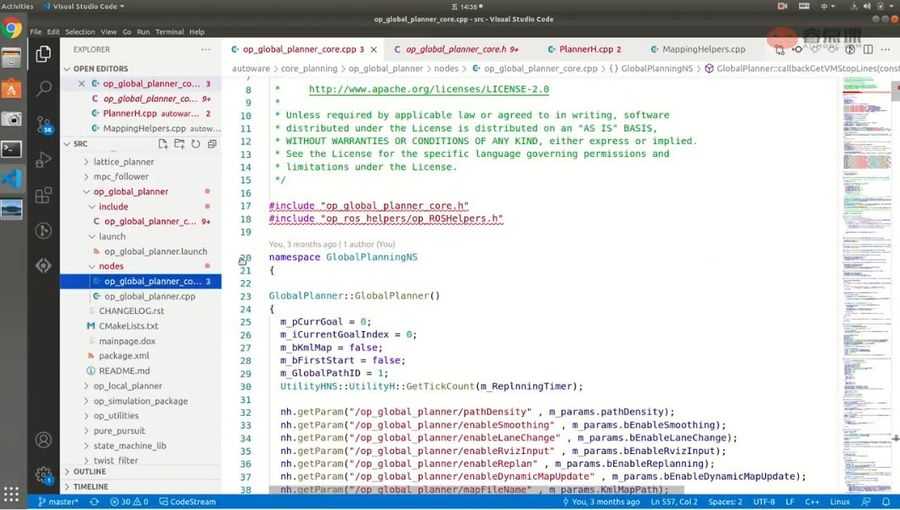900x510 pixels.
Task: Expand the lattice_planner folder
Action: [123, 162]
